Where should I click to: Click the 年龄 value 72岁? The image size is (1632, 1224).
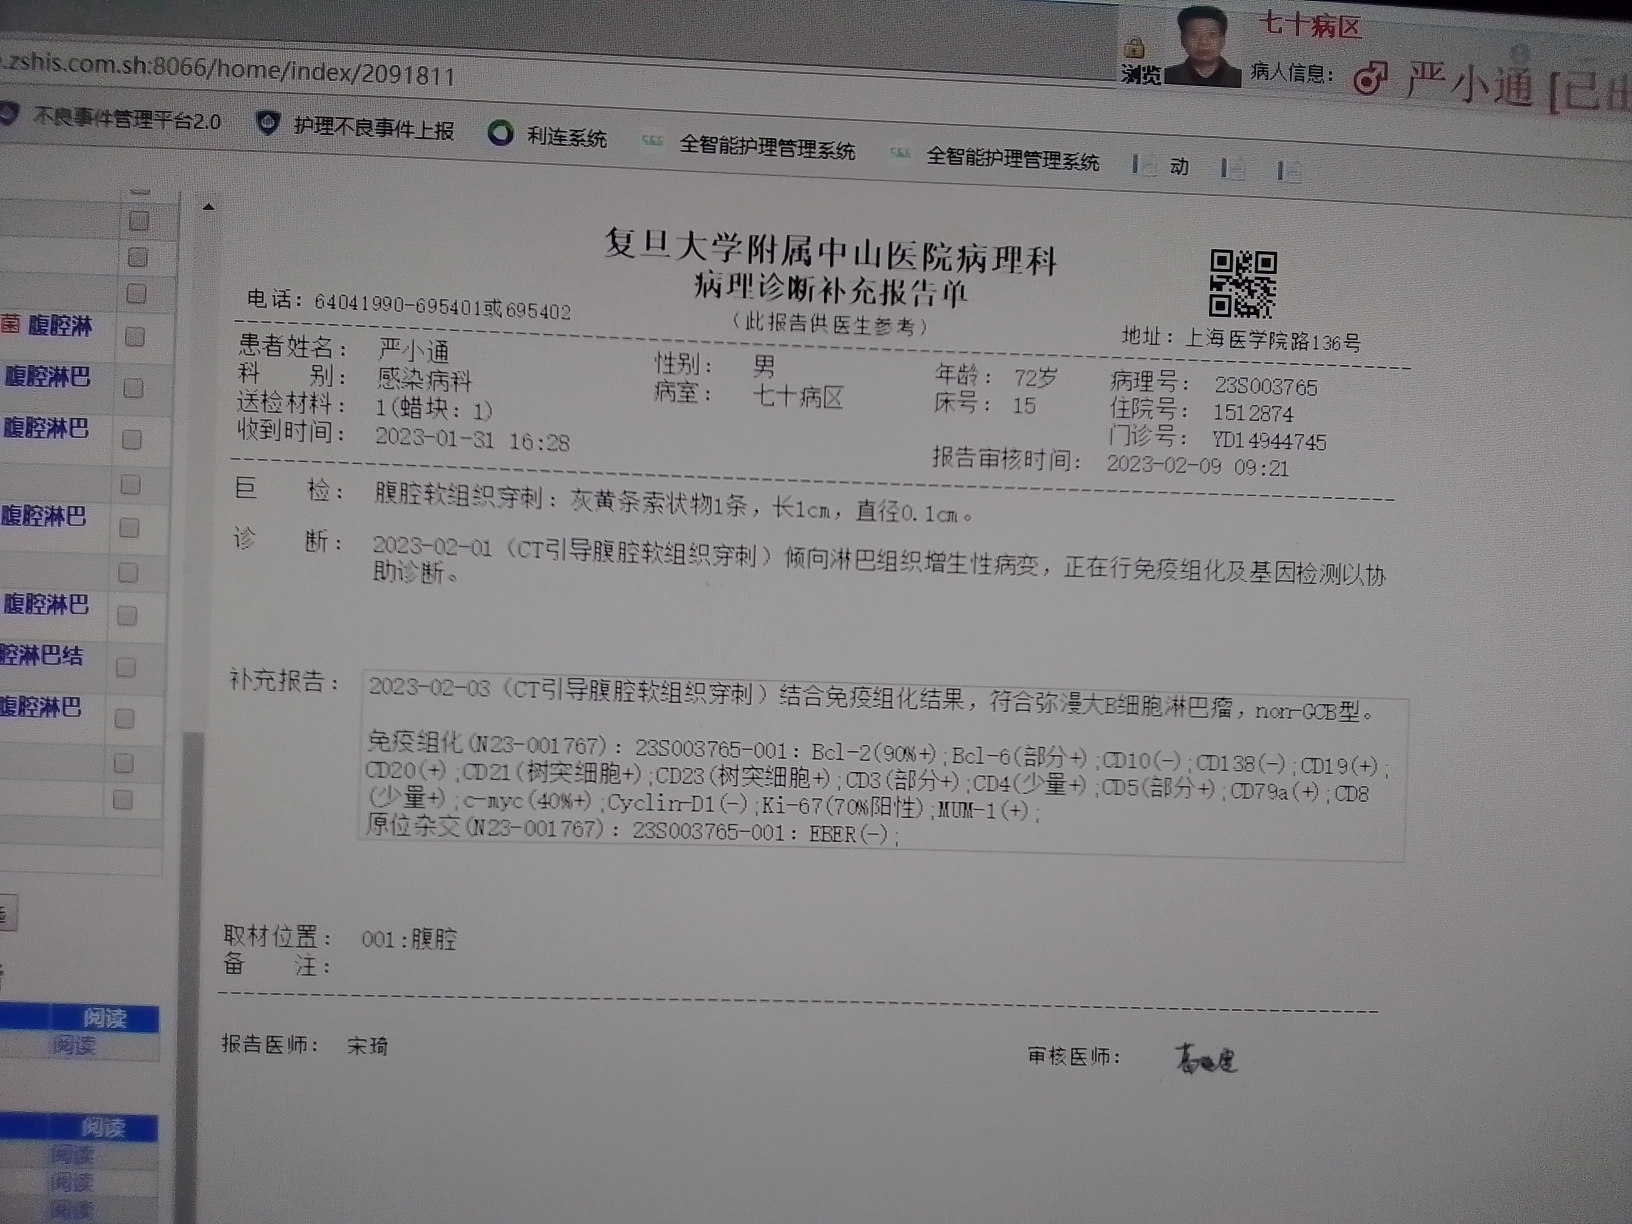click(x=1035, y=378)
